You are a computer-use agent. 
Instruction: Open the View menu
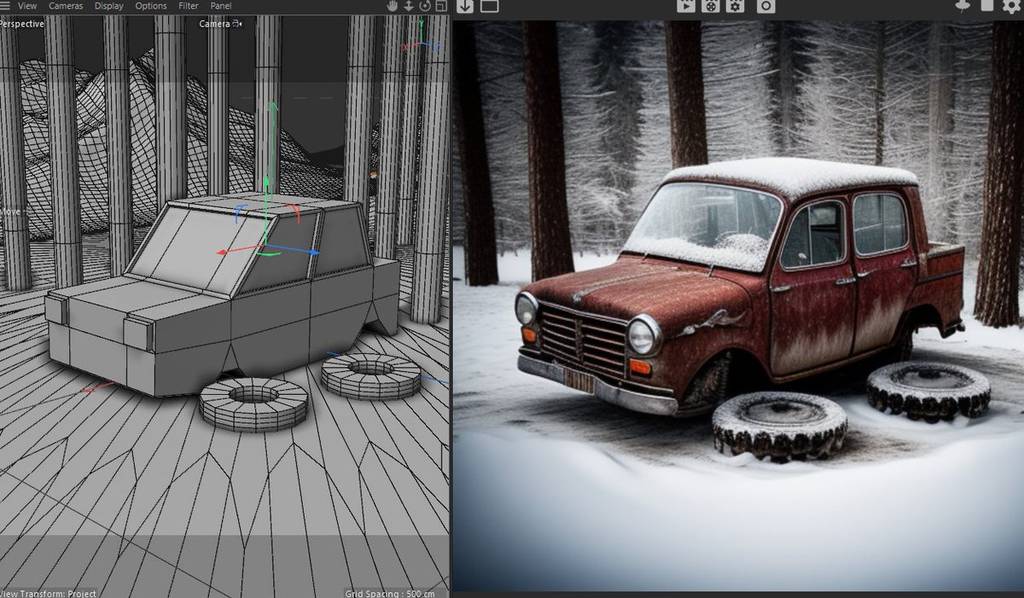27,6
